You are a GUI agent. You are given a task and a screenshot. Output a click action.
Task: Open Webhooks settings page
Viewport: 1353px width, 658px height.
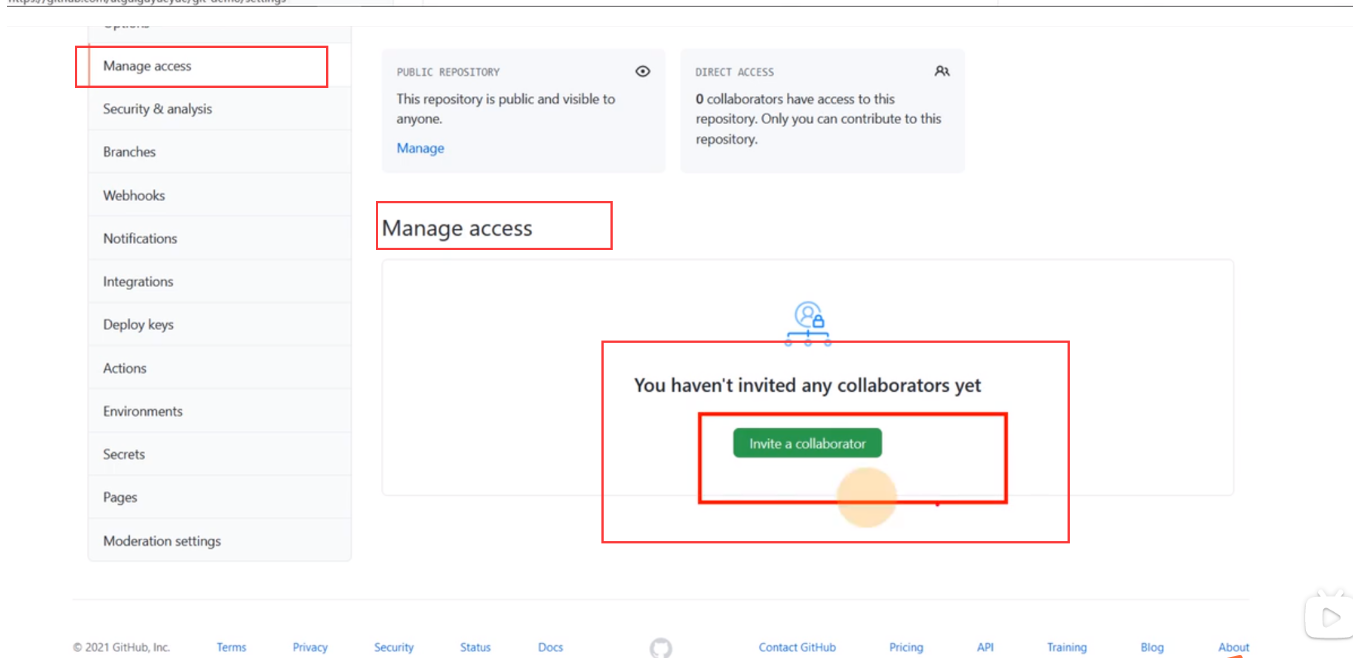219,195
